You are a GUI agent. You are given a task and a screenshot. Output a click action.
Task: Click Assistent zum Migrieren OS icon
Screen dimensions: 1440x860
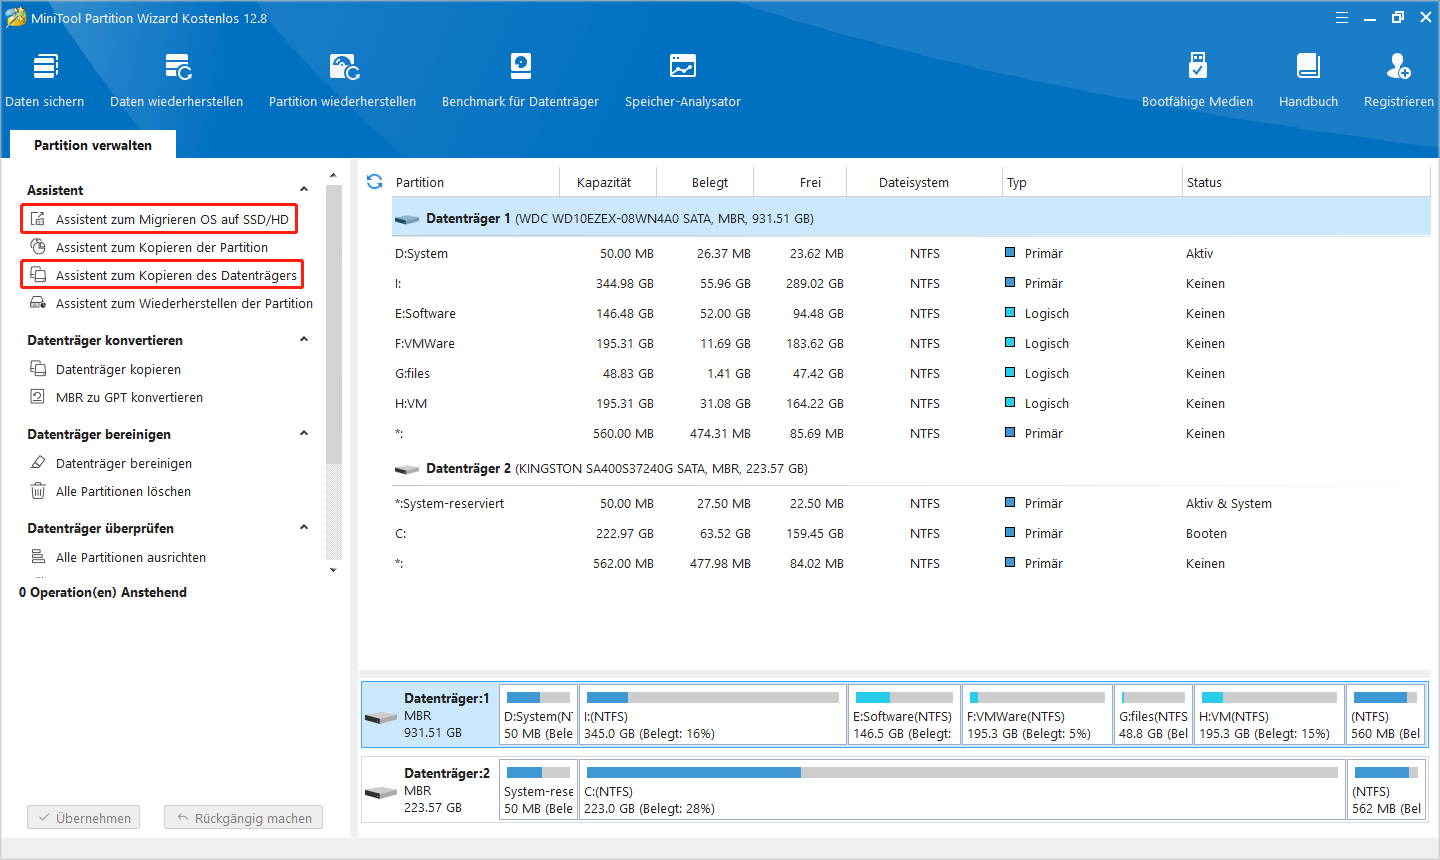coord(38,219)
